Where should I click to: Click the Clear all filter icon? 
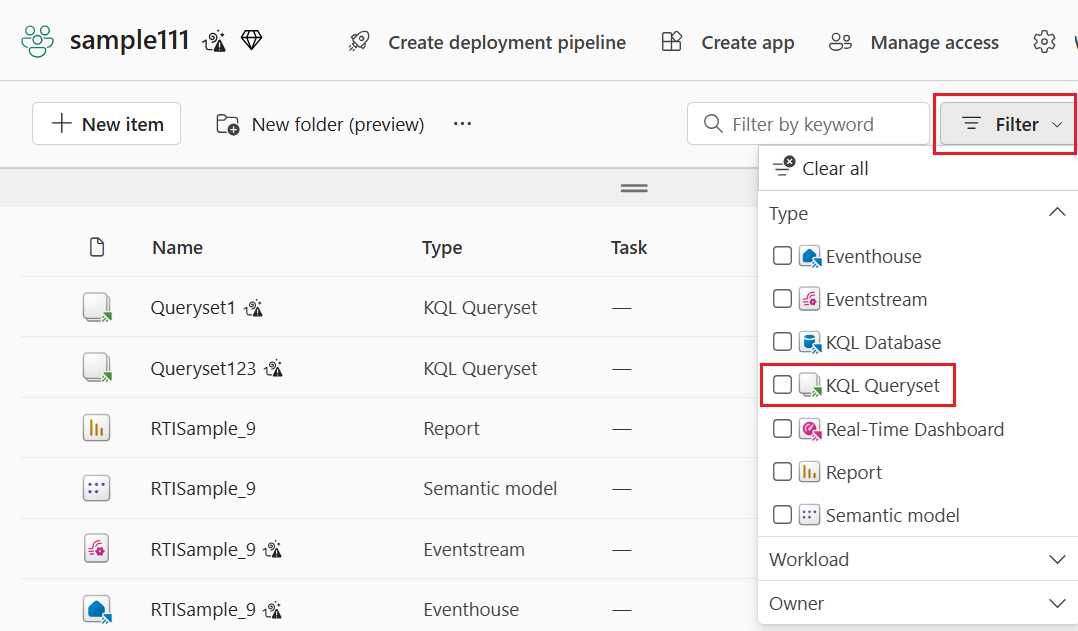click(784, 166)
